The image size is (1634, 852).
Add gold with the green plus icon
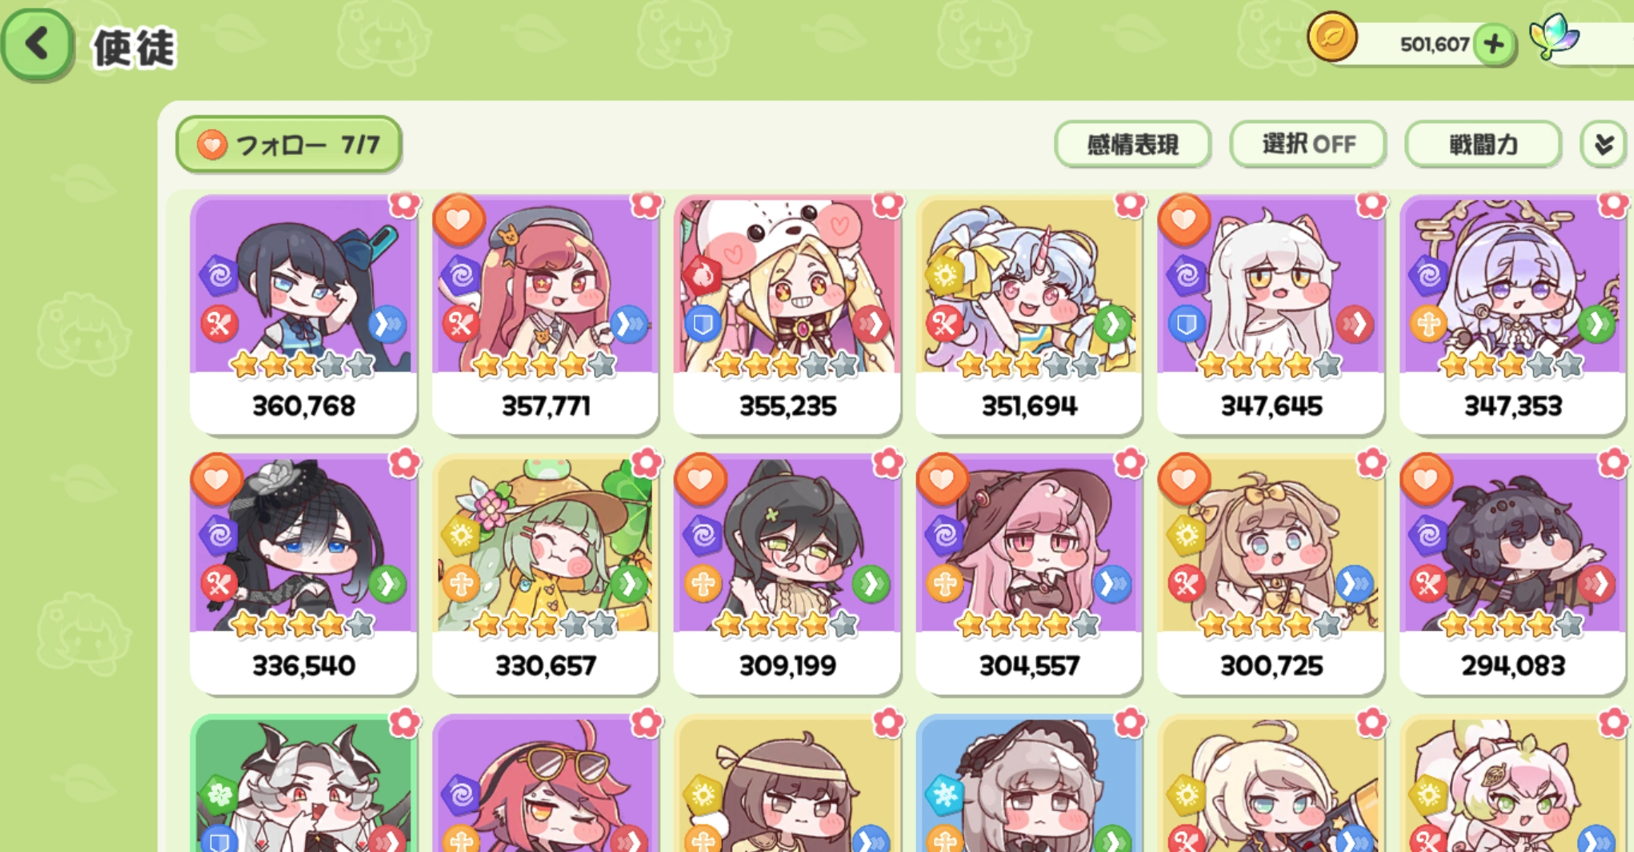[1493, 44]
